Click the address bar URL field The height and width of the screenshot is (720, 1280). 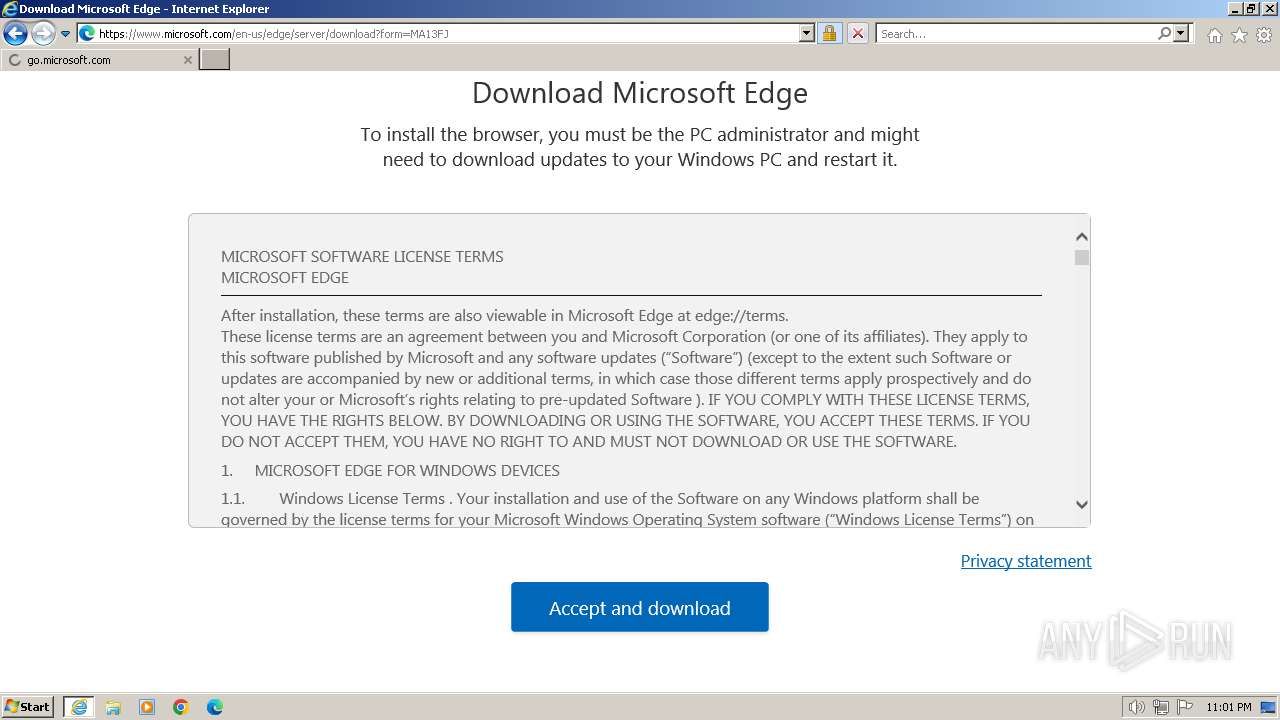[448, 33]
